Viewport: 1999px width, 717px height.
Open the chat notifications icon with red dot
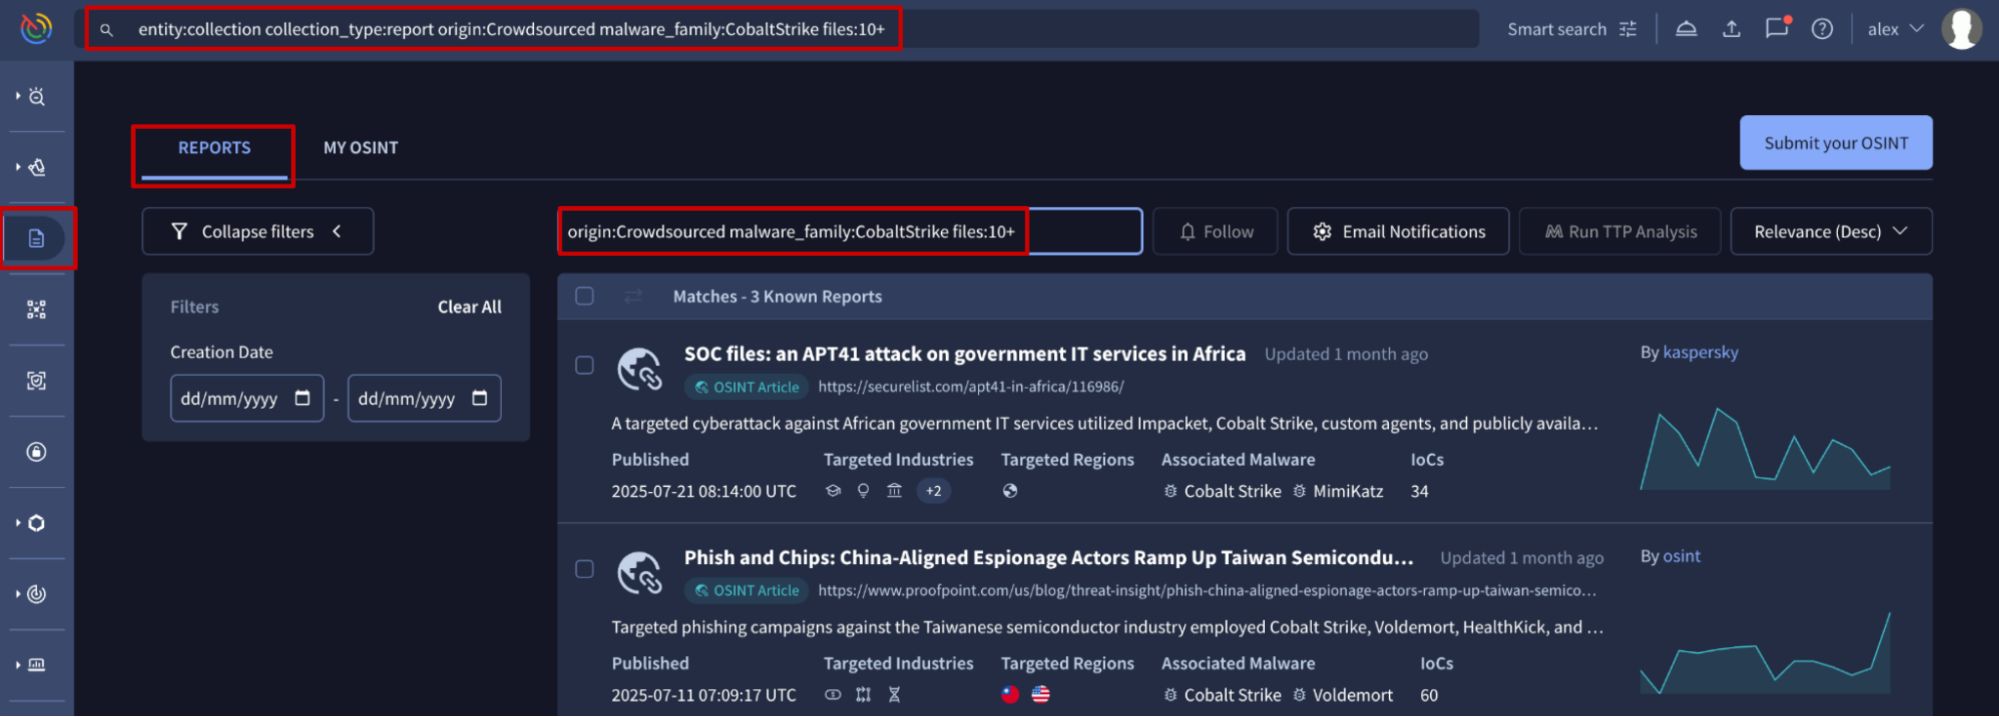1777,27
